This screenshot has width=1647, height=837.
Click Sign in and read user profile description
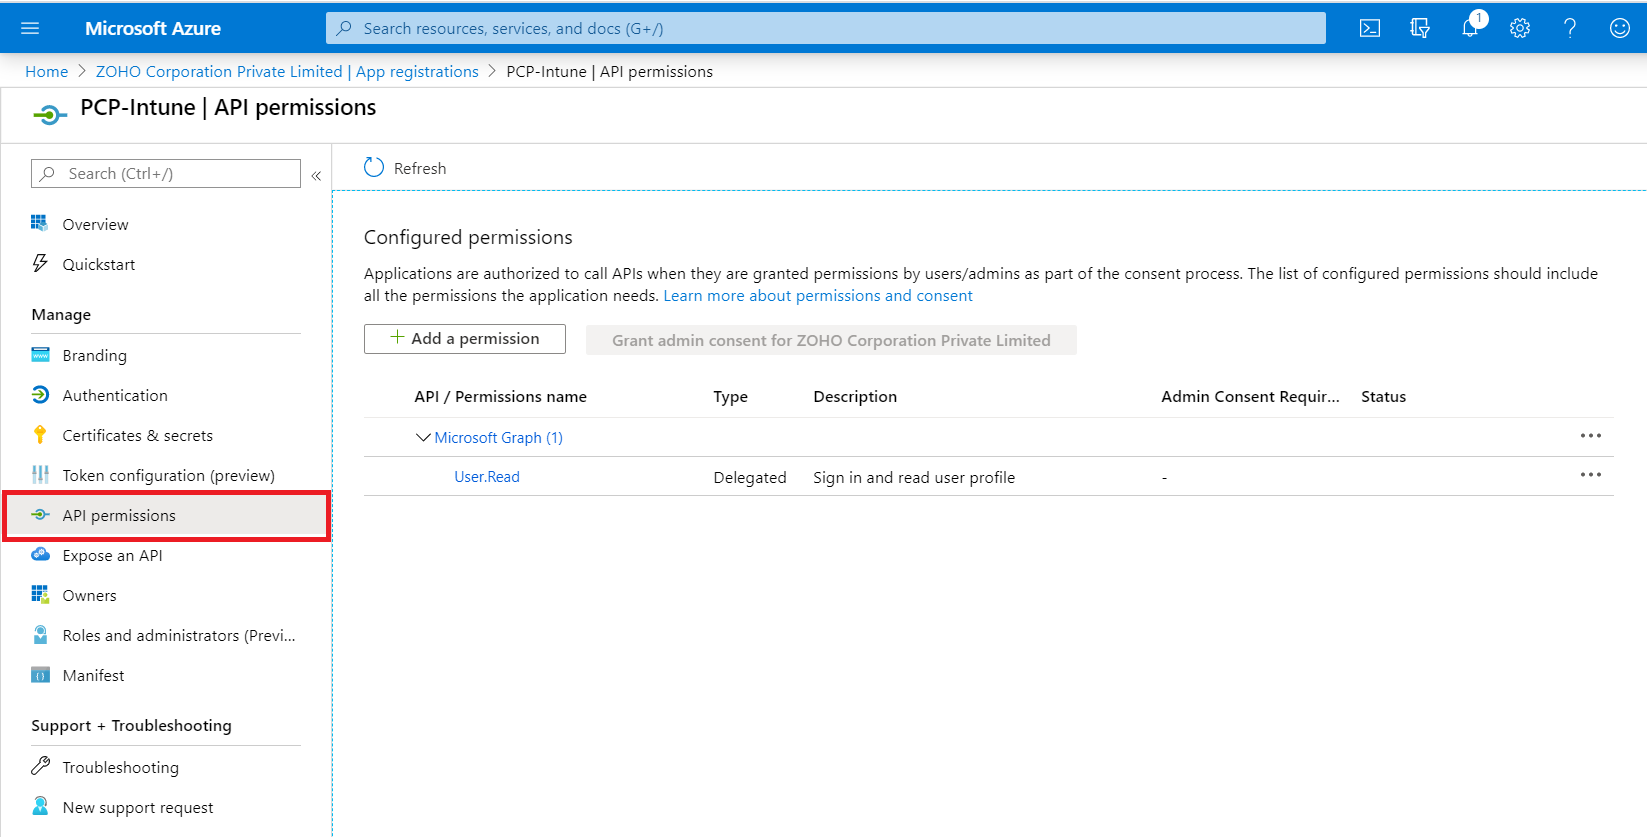(914, 478)
